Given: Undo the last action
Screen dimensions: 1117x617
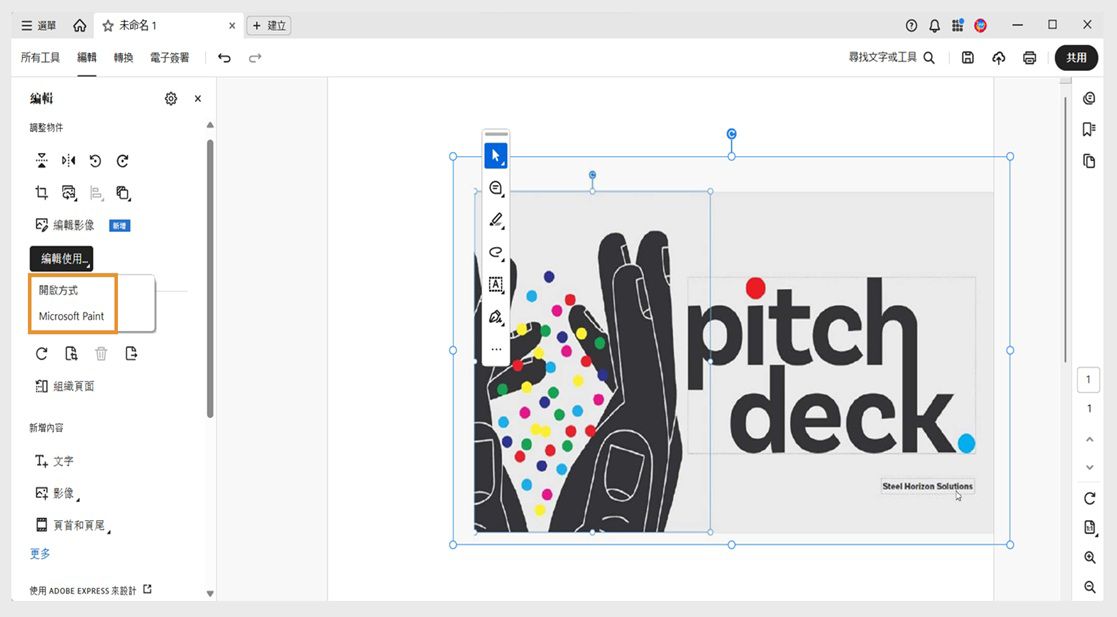Looking at the screenshot, I should 224,58.
